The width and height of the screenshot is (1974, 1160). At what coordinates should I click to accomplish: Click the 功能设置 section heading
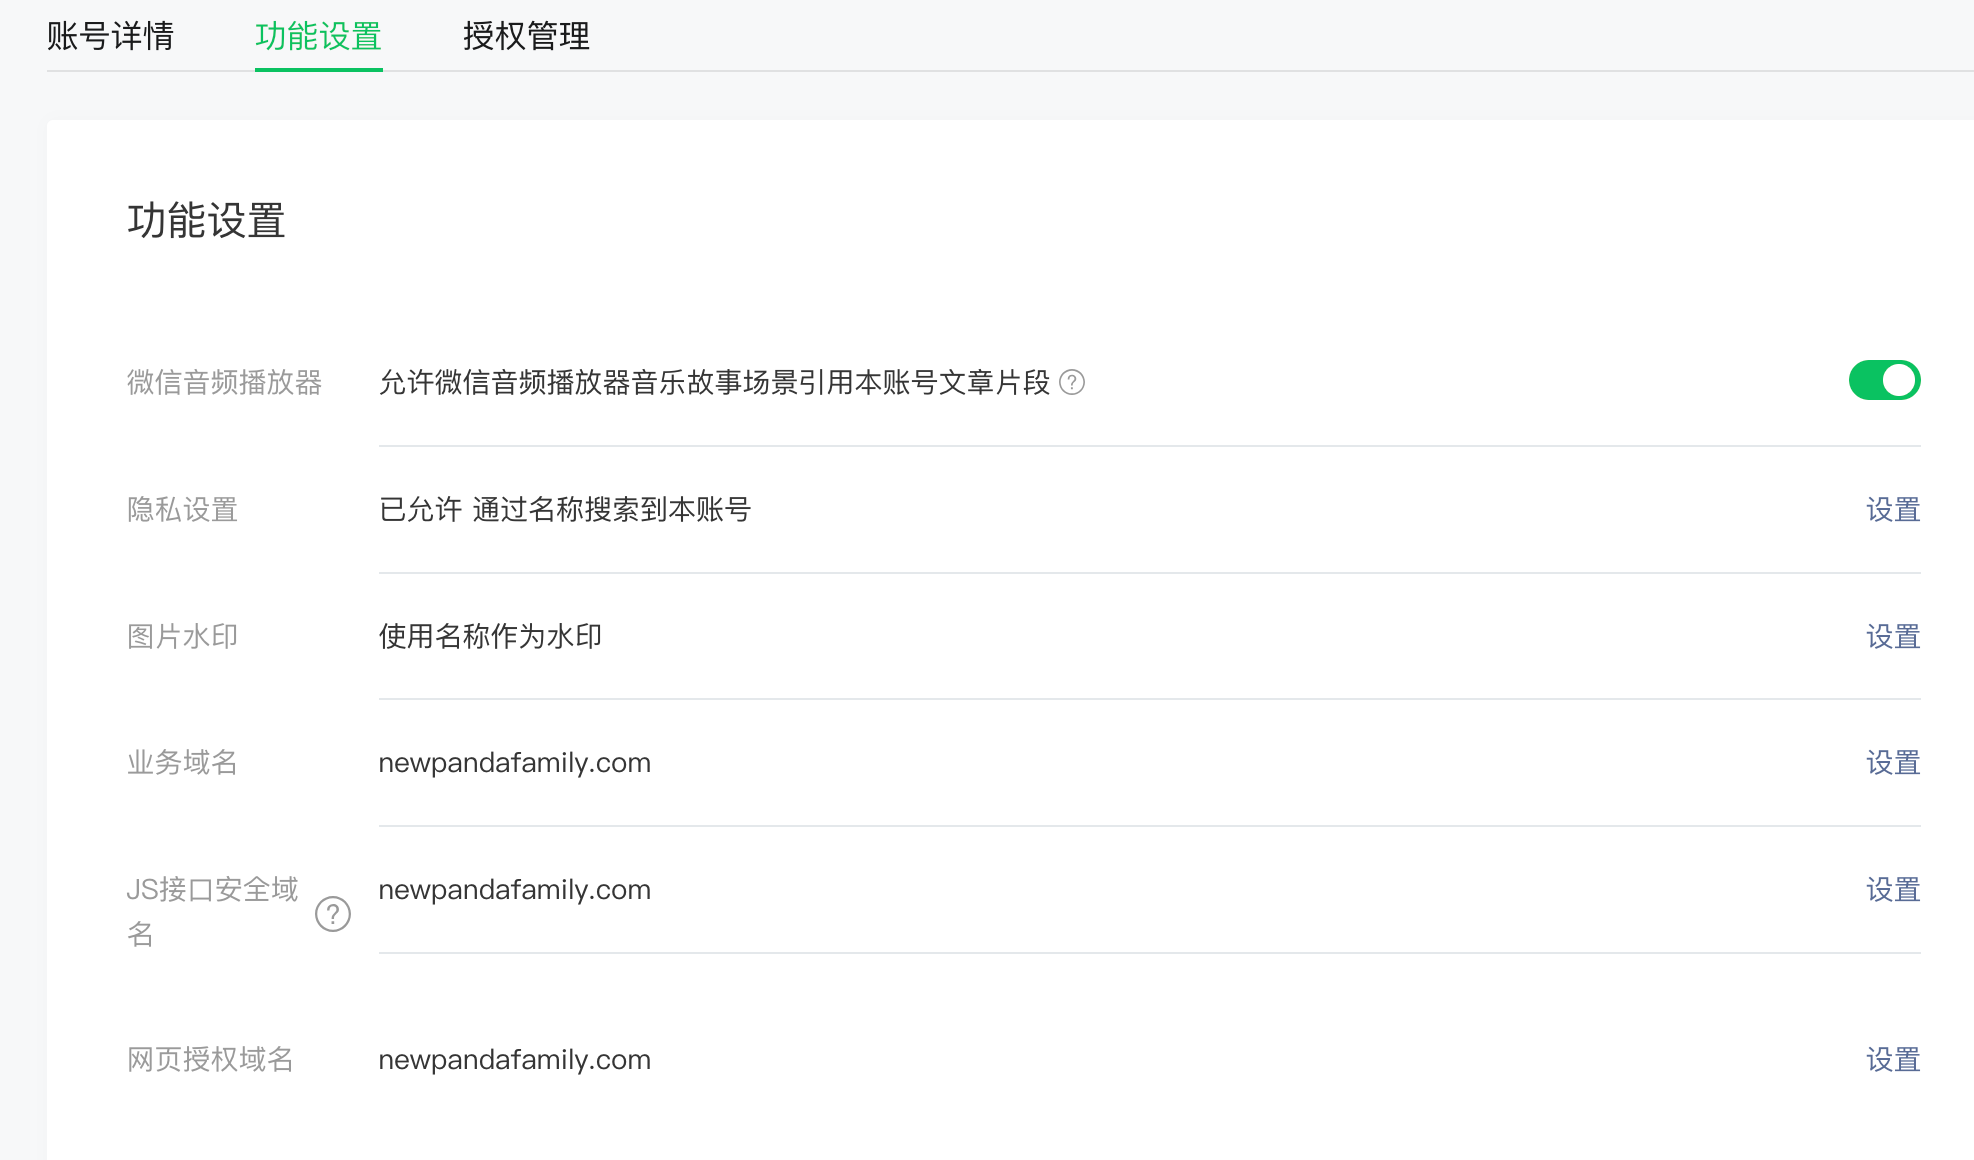click(206, 221)
